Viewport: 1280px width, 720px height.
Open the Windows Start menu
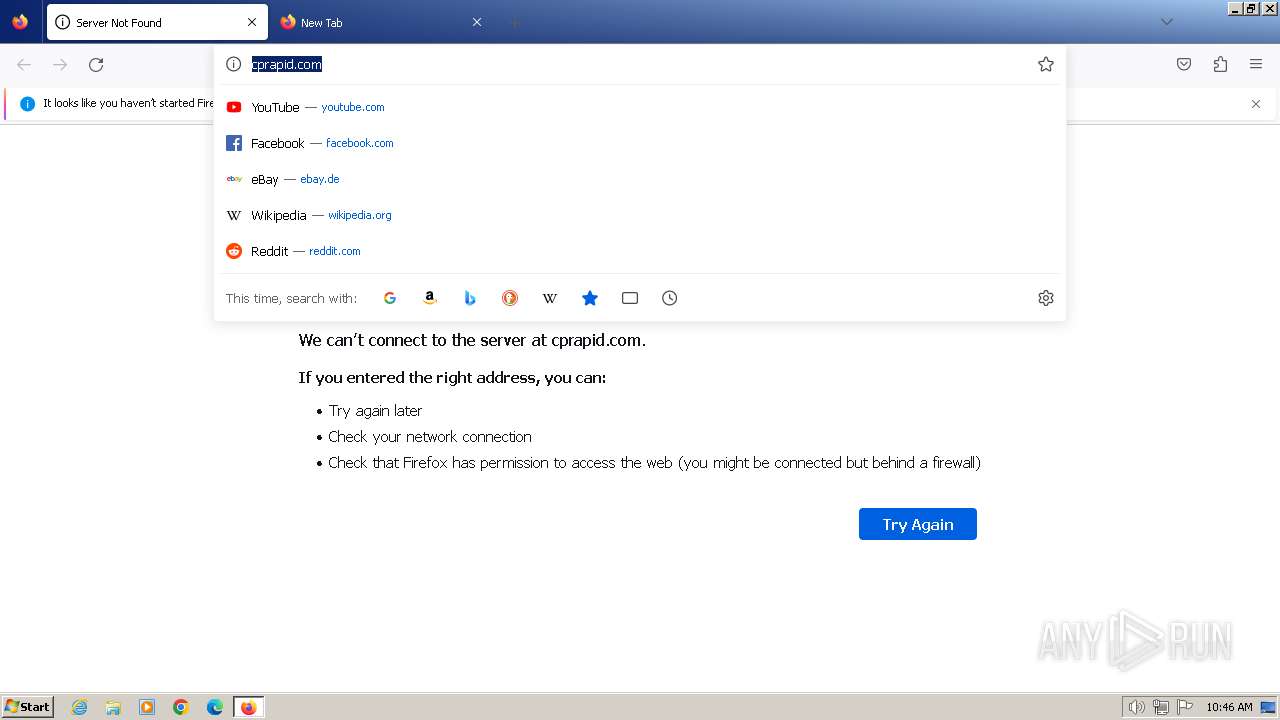click(28, 707)
